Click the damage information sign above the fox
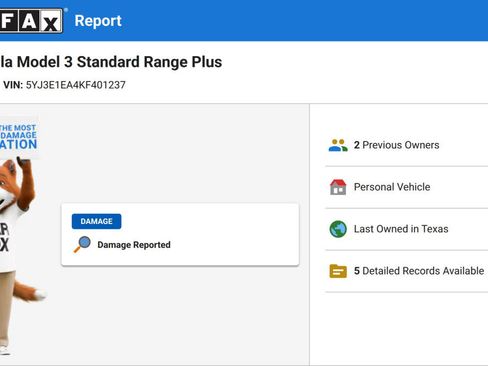Screen dimensions: 488x366 click(x=18, y=137)
